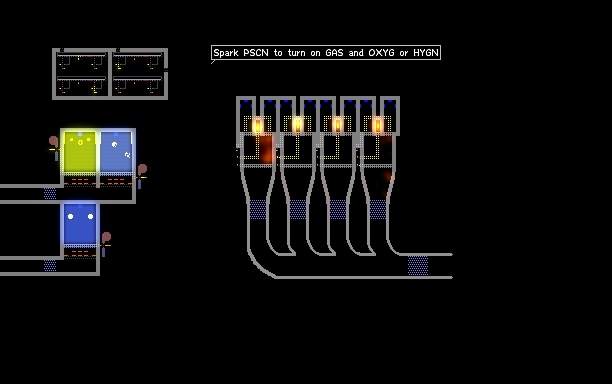The width and height of the screenshot is (612, 384).
Task: Click the light-blue tank beside the yellow tank
Action: [x=116, y=152]
